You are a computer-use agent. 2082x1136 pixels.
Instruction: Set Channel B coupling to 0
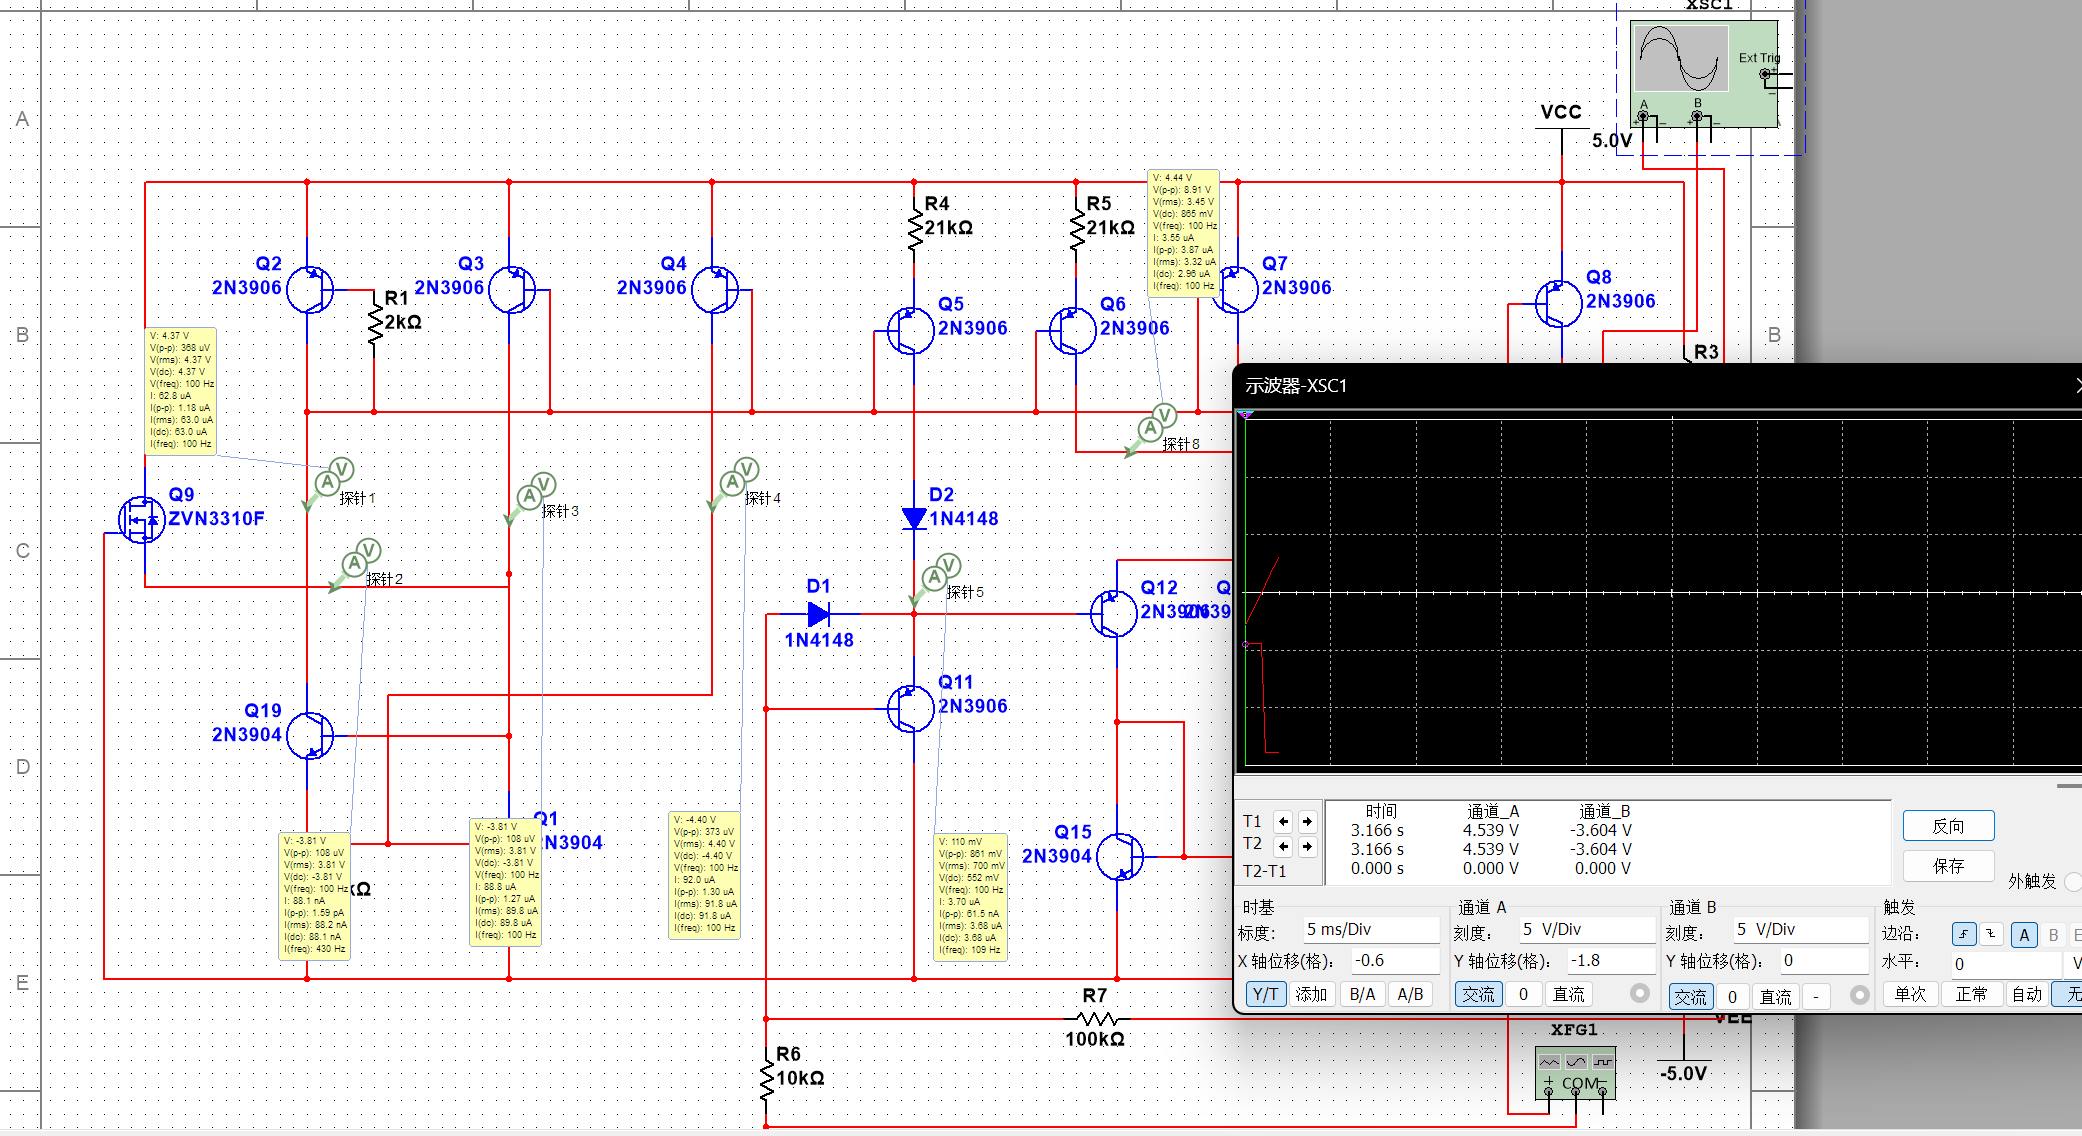pos(1733,996)
